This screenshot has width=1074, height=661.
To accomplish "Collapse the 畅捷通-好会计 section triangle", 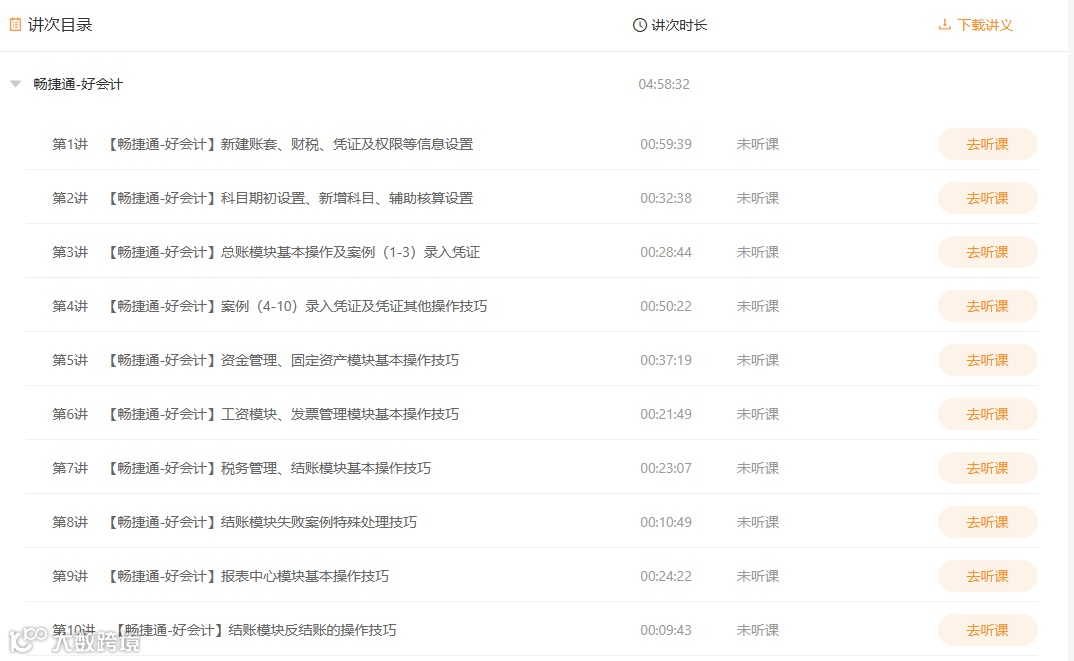I will tap(16, 84).
